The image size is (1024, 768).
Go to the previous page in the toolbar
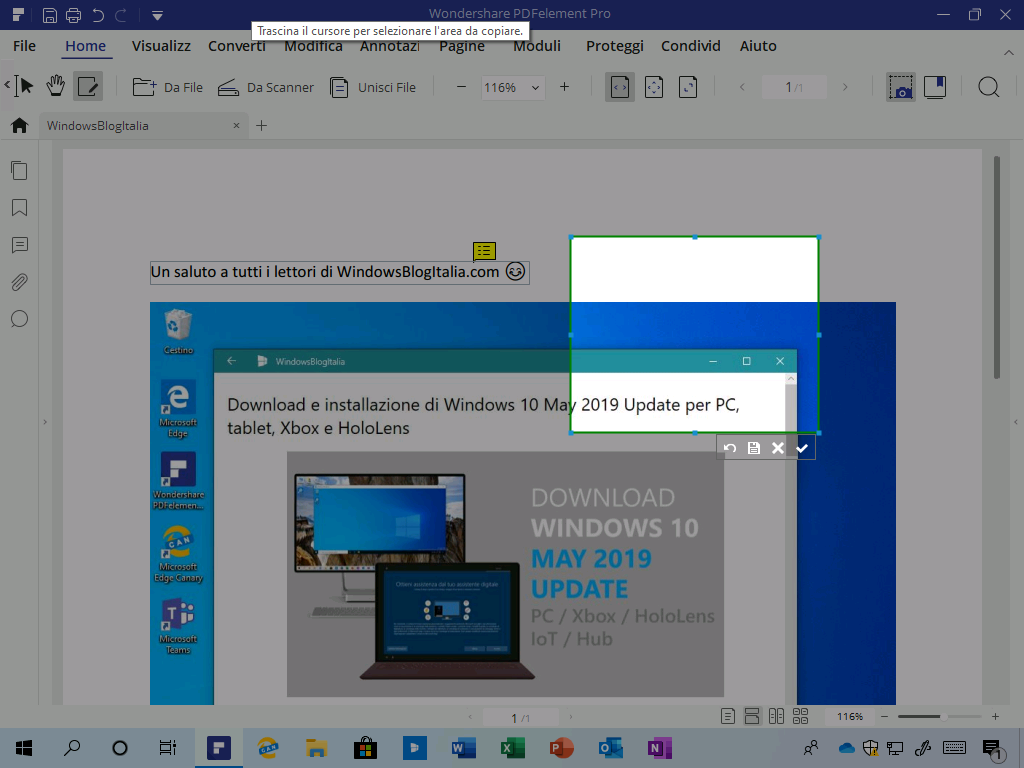click(x=742, y=87)
